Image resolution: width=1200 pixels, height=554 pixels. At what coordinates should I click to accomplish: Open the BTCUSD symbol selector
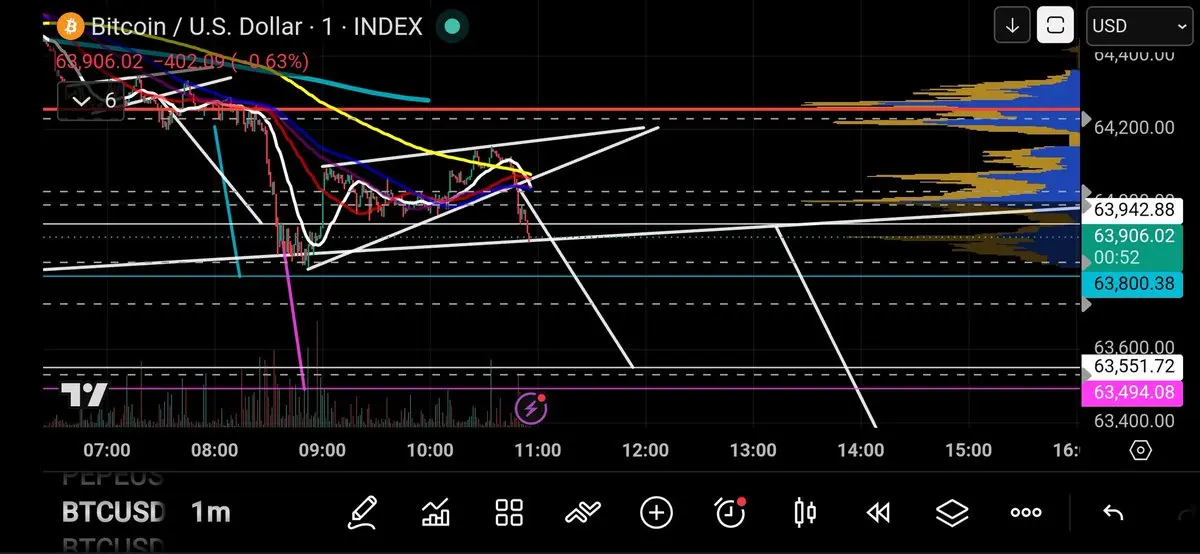click(x=112, y=513)
